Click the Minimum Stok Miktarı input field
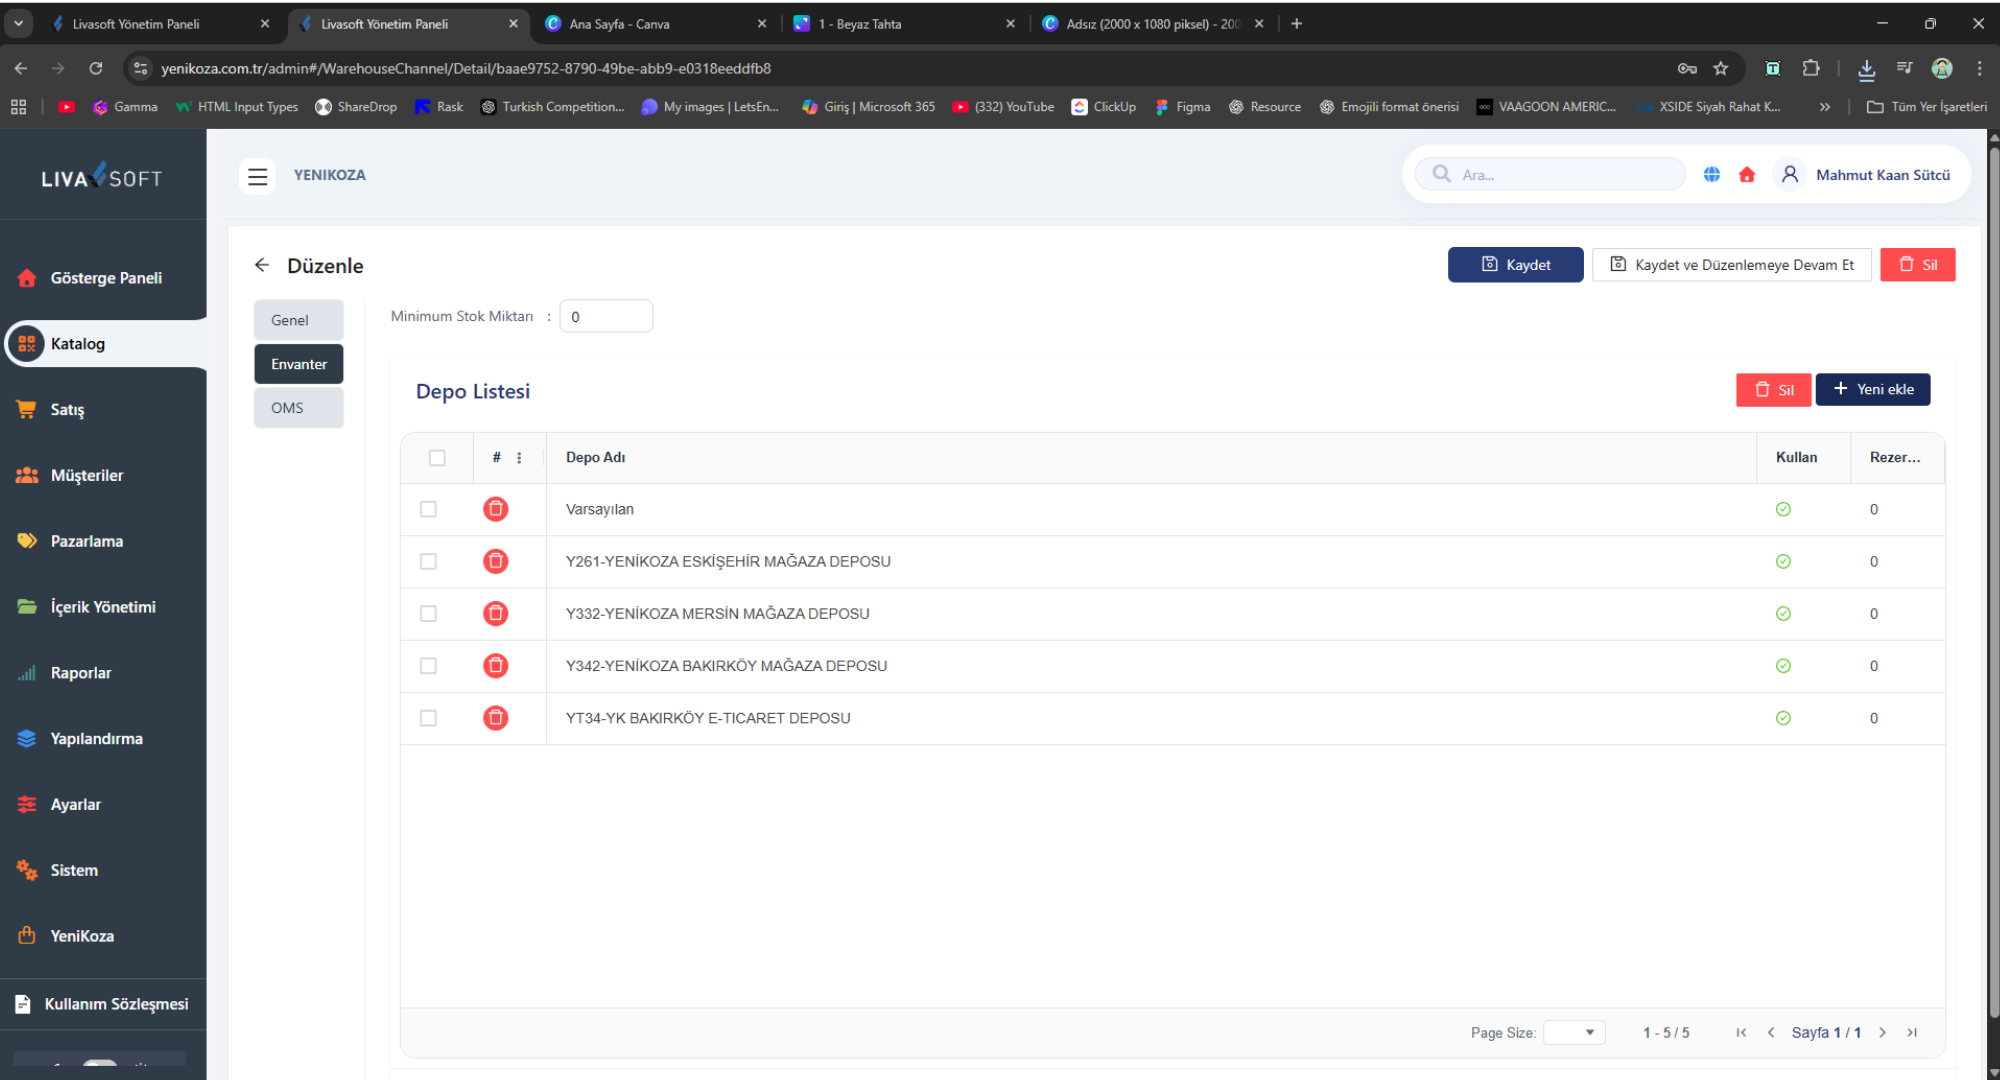 (x=606, y=317)
